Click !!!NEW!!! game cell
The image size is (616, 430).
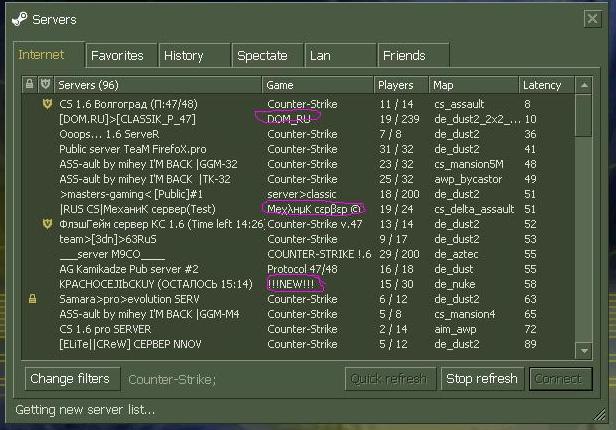coord(291,284)
